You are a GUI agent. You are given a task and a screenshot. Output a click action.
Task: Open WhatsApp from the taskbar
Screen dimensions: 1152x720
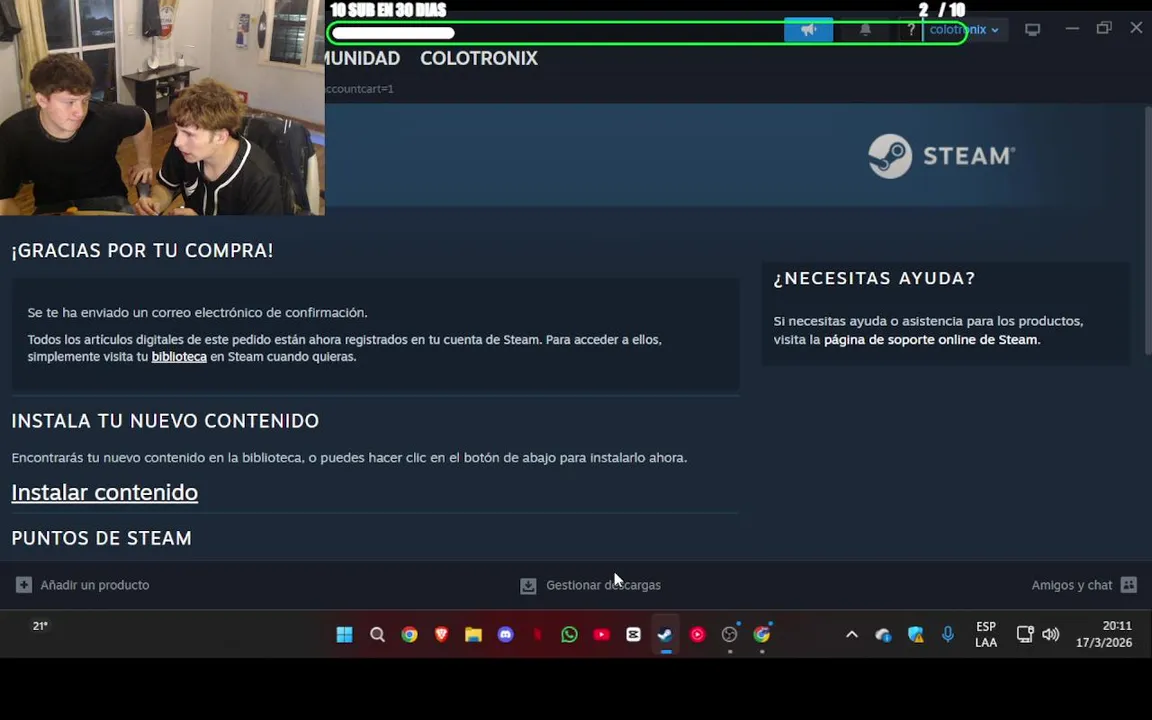point(569,635)
